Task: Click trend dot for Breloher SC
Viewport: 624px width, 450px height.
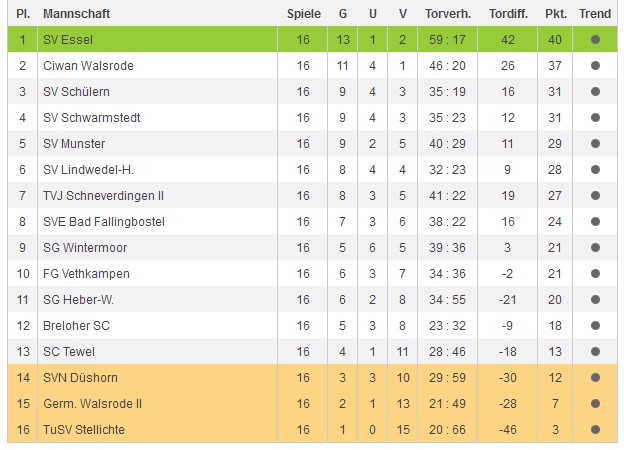Action: (595, 326)
